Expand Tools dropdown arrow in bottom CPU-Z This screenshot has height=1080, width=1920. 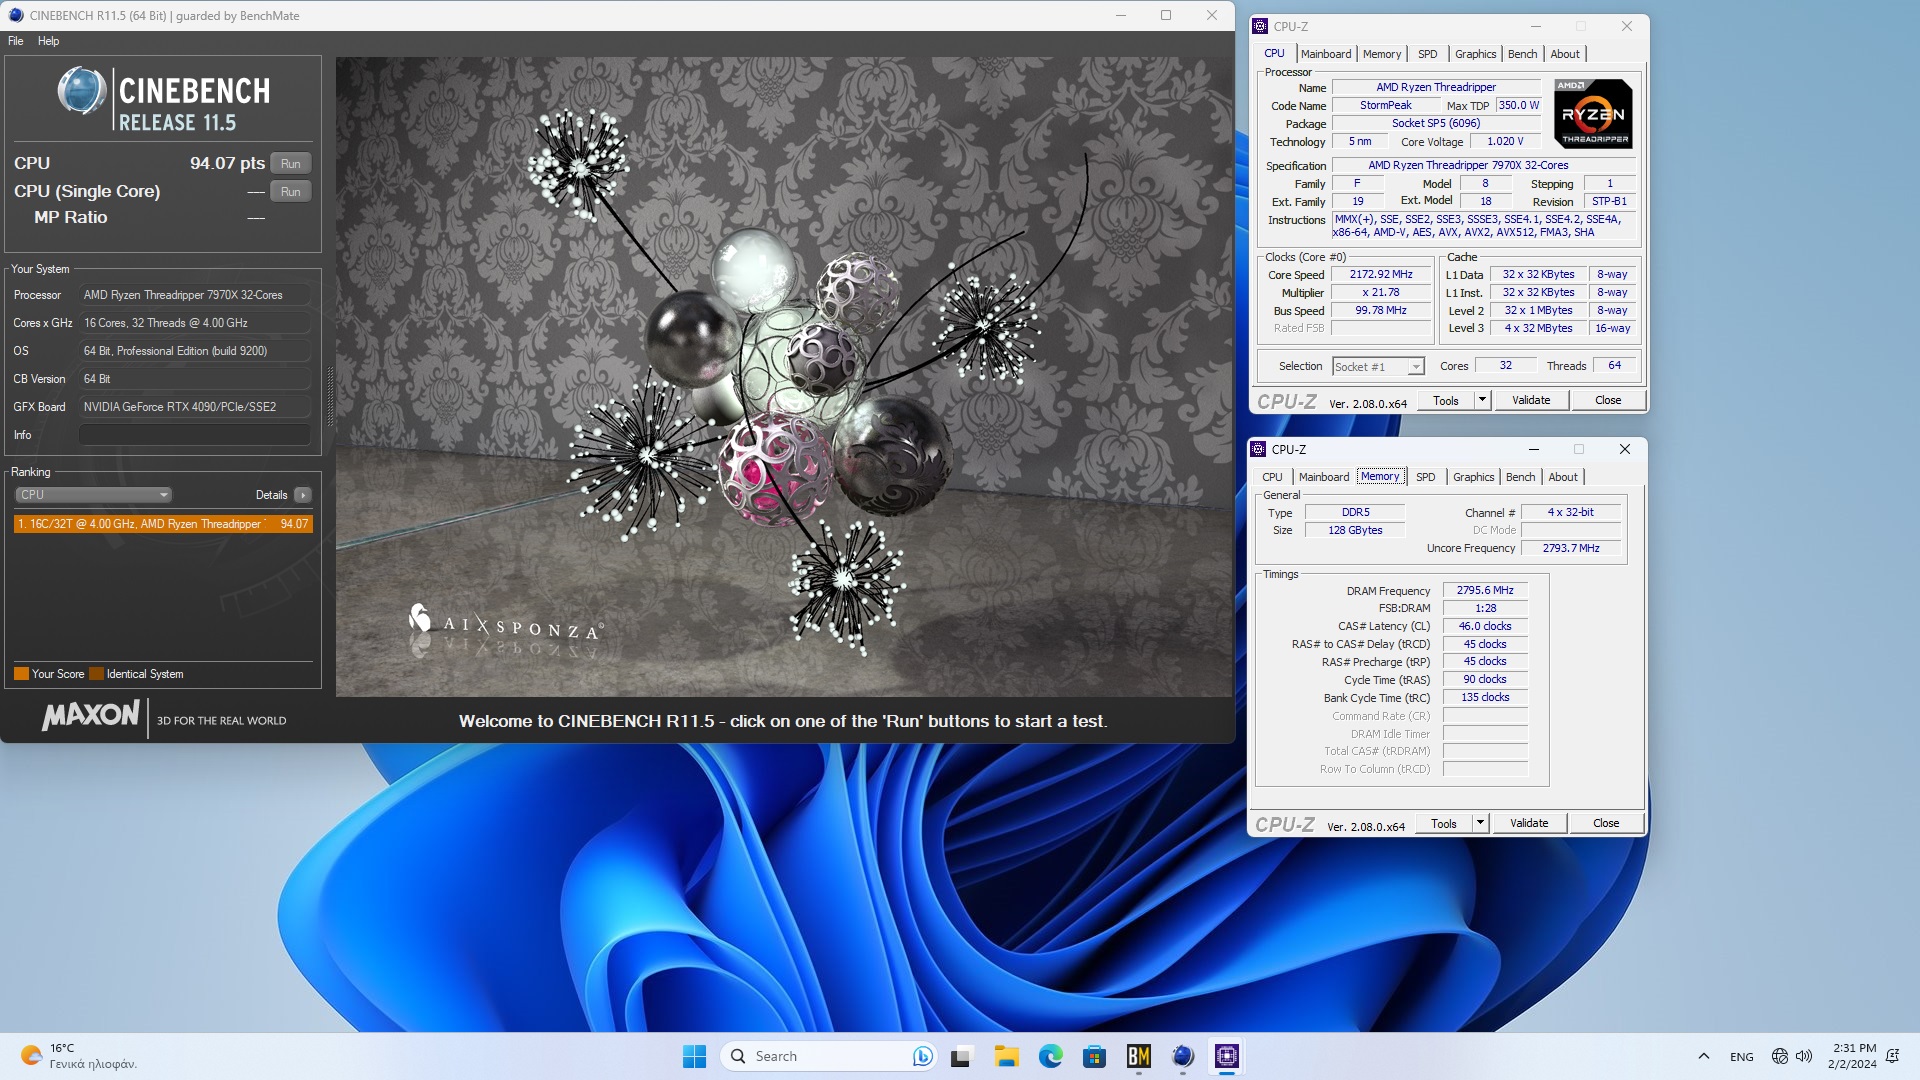coord(1480,823)
